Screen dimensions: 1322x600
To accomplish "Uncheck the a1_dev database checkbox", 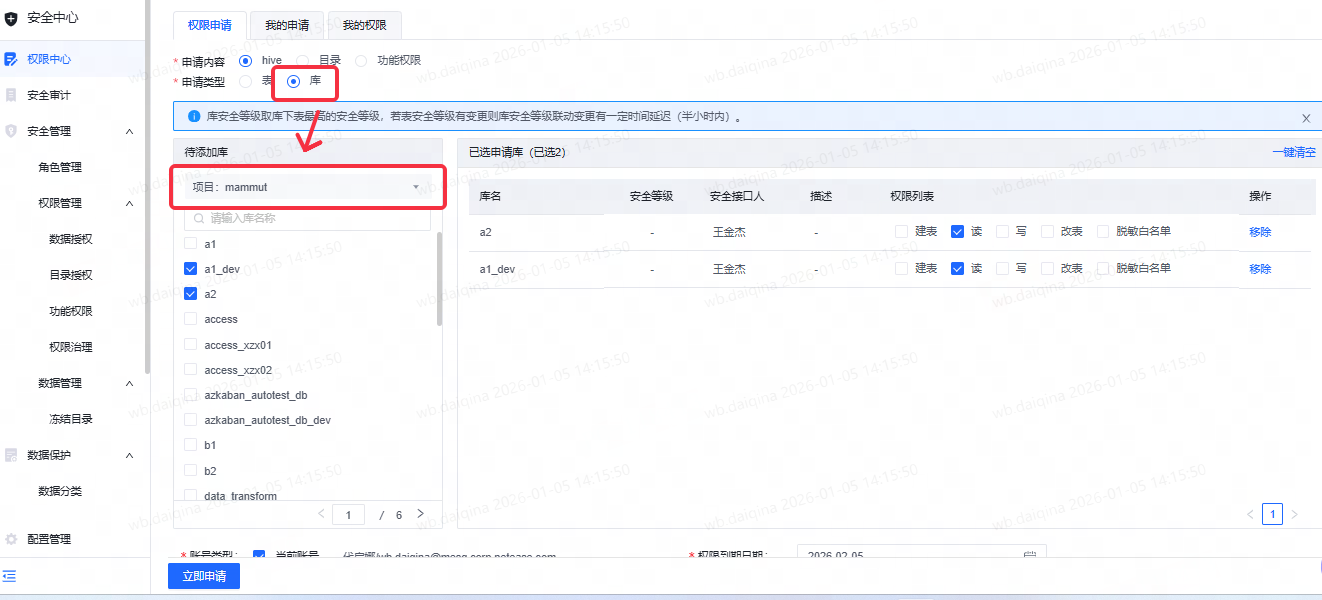I will coord(190,269).
